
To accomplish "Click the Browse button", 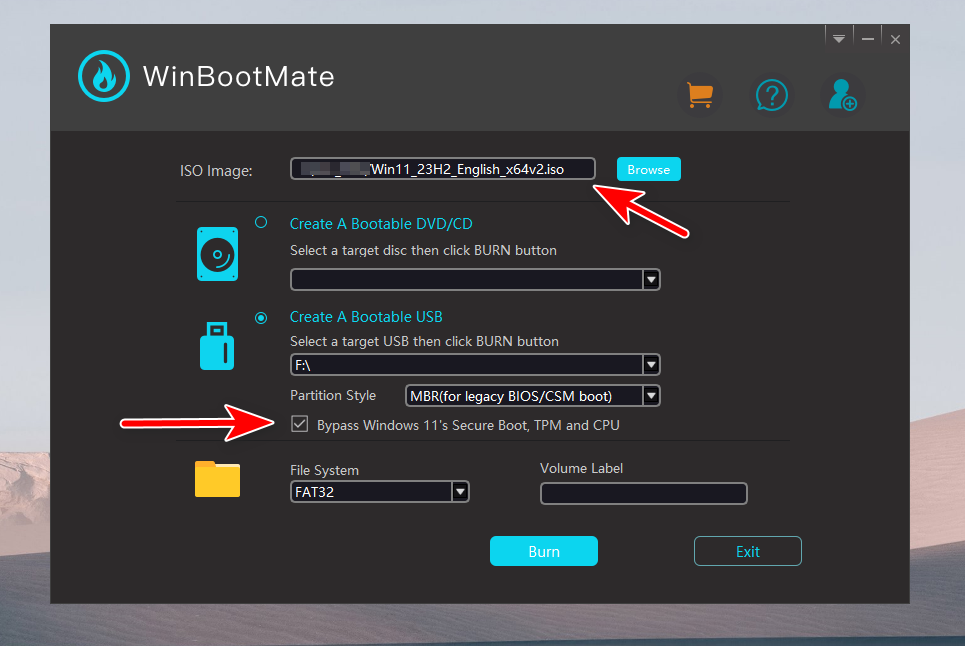I will 649,169.
